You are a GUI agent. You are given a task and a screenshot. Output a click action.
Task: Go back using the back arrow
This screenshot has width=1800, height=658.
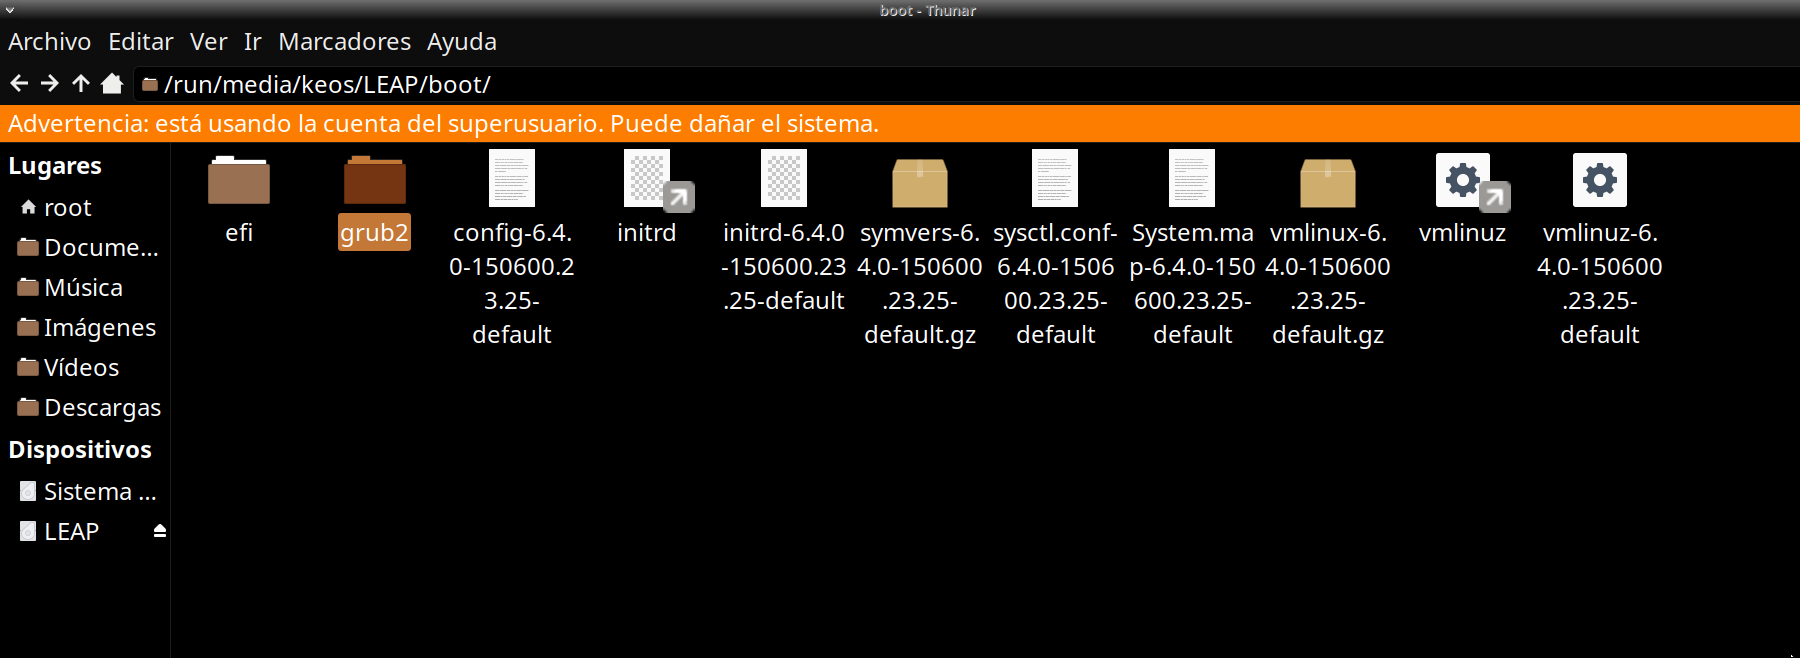tap(19, 84)
